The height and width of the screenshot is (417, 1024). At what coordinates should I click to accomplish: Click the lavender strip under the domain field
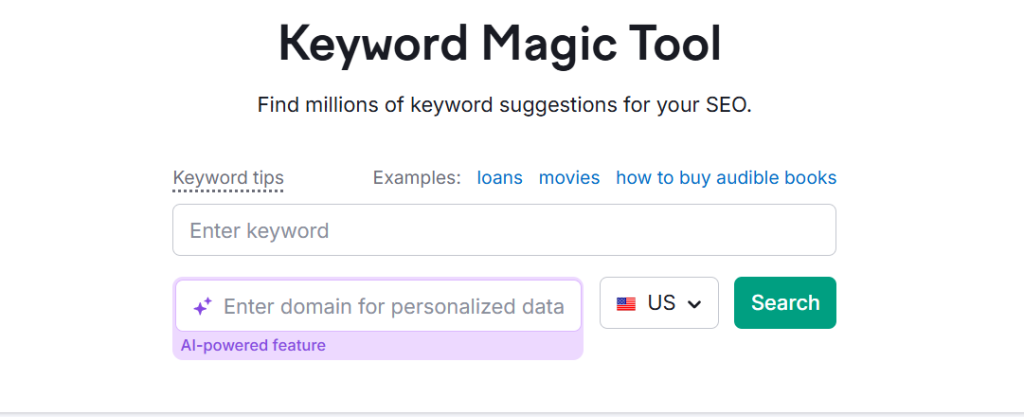click(x=450, y=347)
